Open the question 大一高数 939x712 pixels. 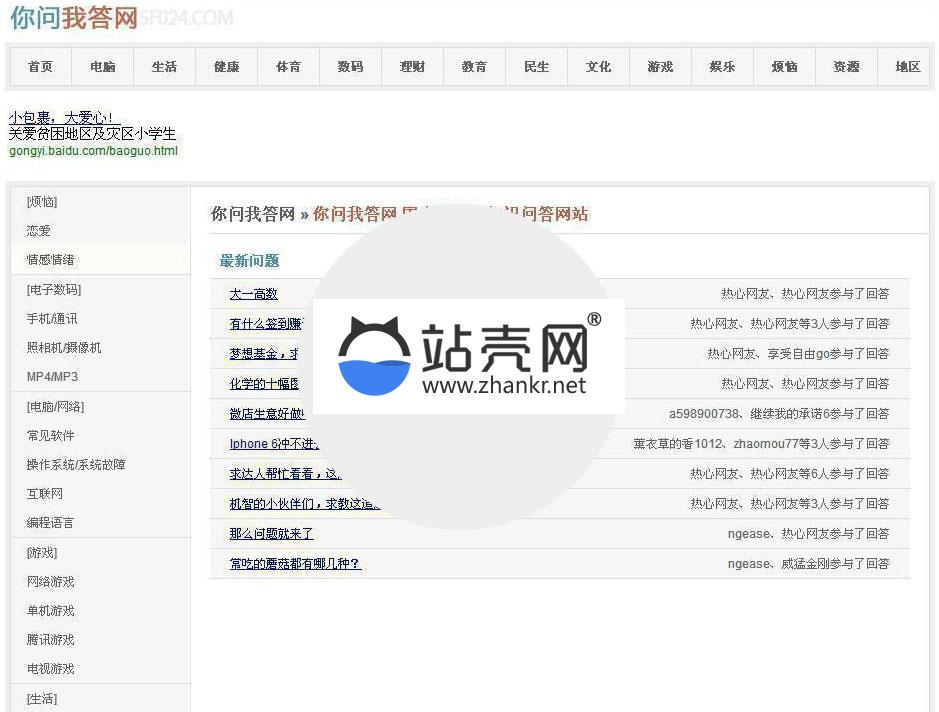[x=253, y=294]
